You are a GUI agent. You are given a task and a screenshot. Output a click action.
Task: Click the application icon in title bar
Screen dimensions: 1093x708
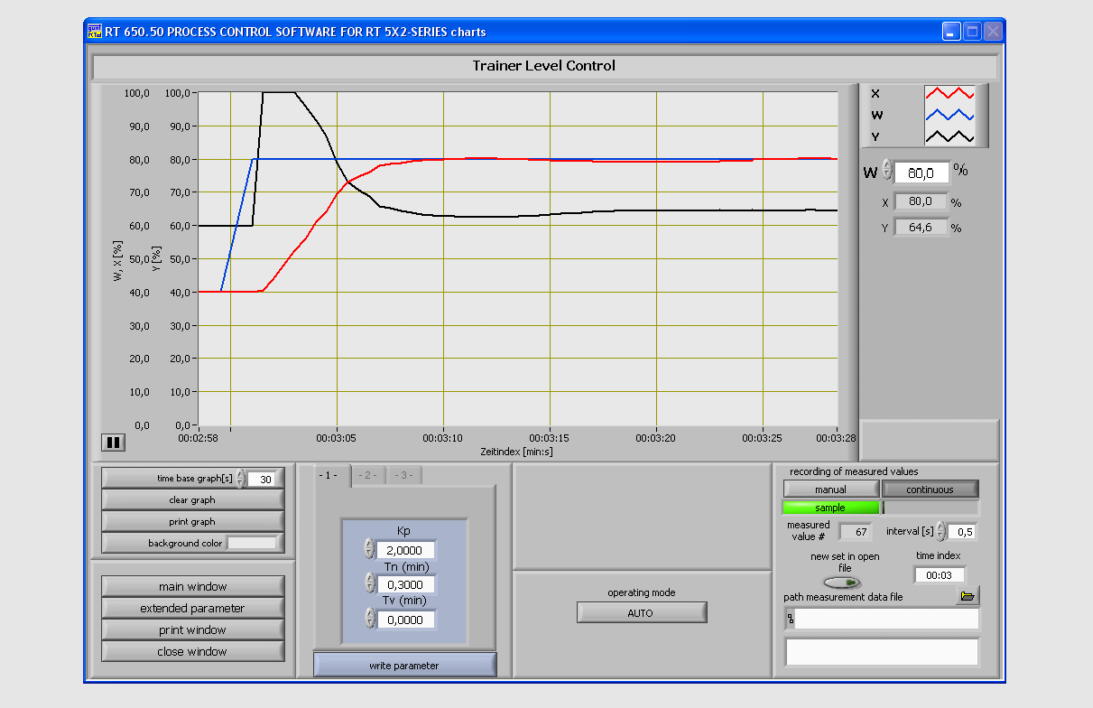coord(96,32)
